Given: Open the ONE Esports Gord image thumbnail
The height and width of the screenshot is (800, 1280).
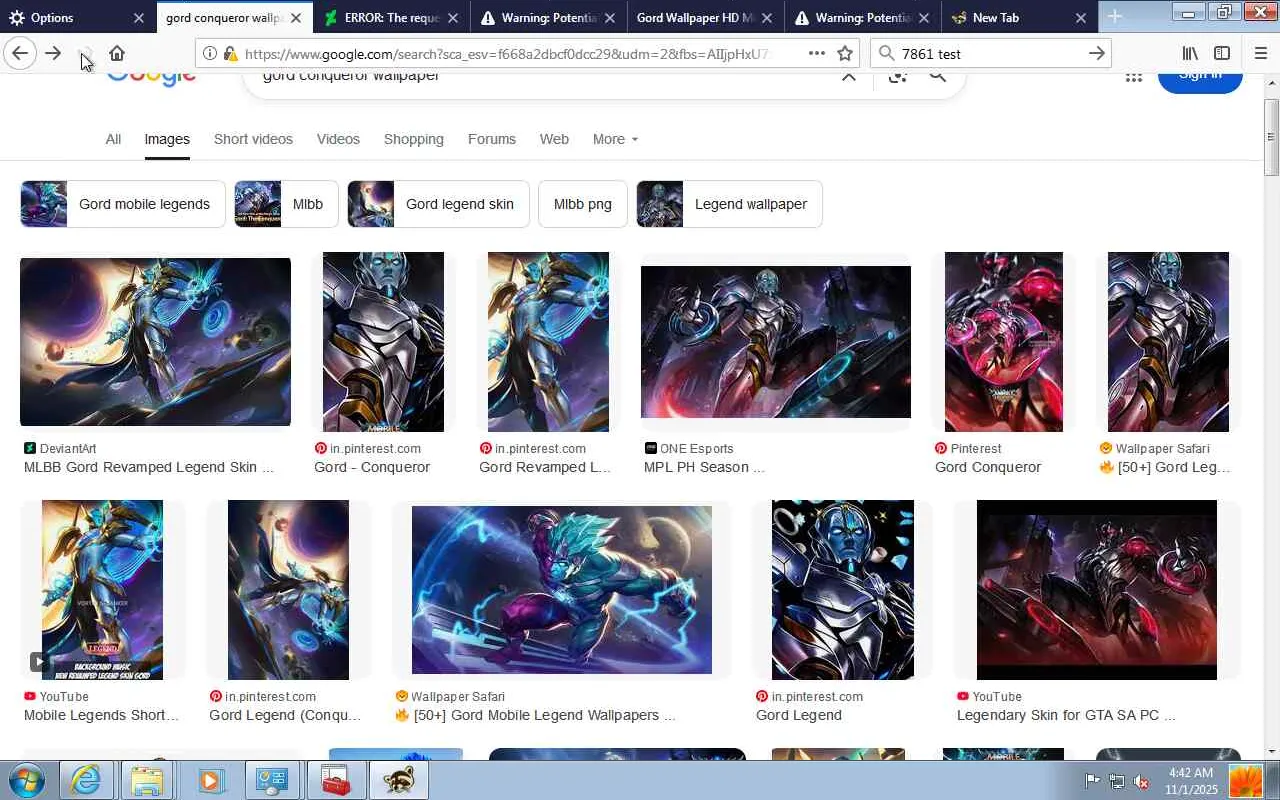Looking at the screenshot, I should pos(776,342).
